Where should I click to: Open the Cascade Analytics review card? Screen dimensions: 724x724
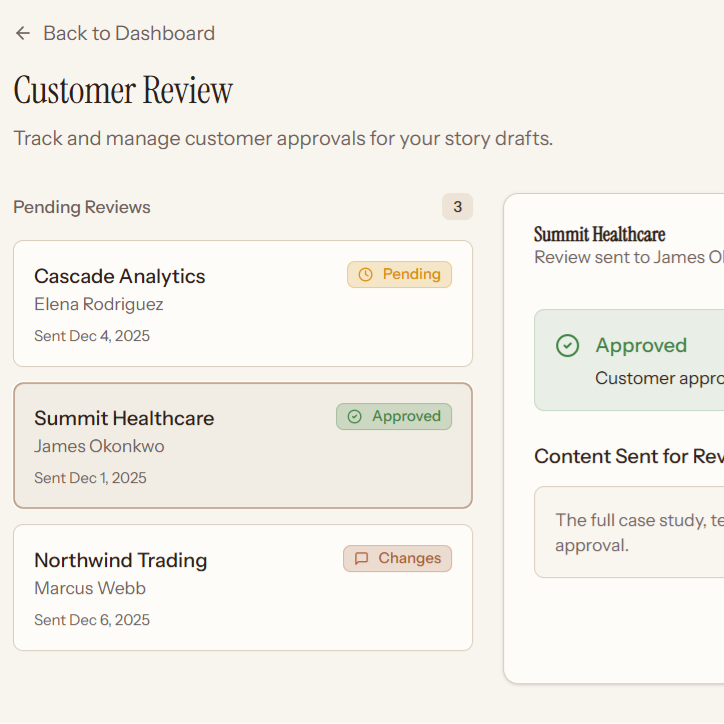tap(242, 303)
